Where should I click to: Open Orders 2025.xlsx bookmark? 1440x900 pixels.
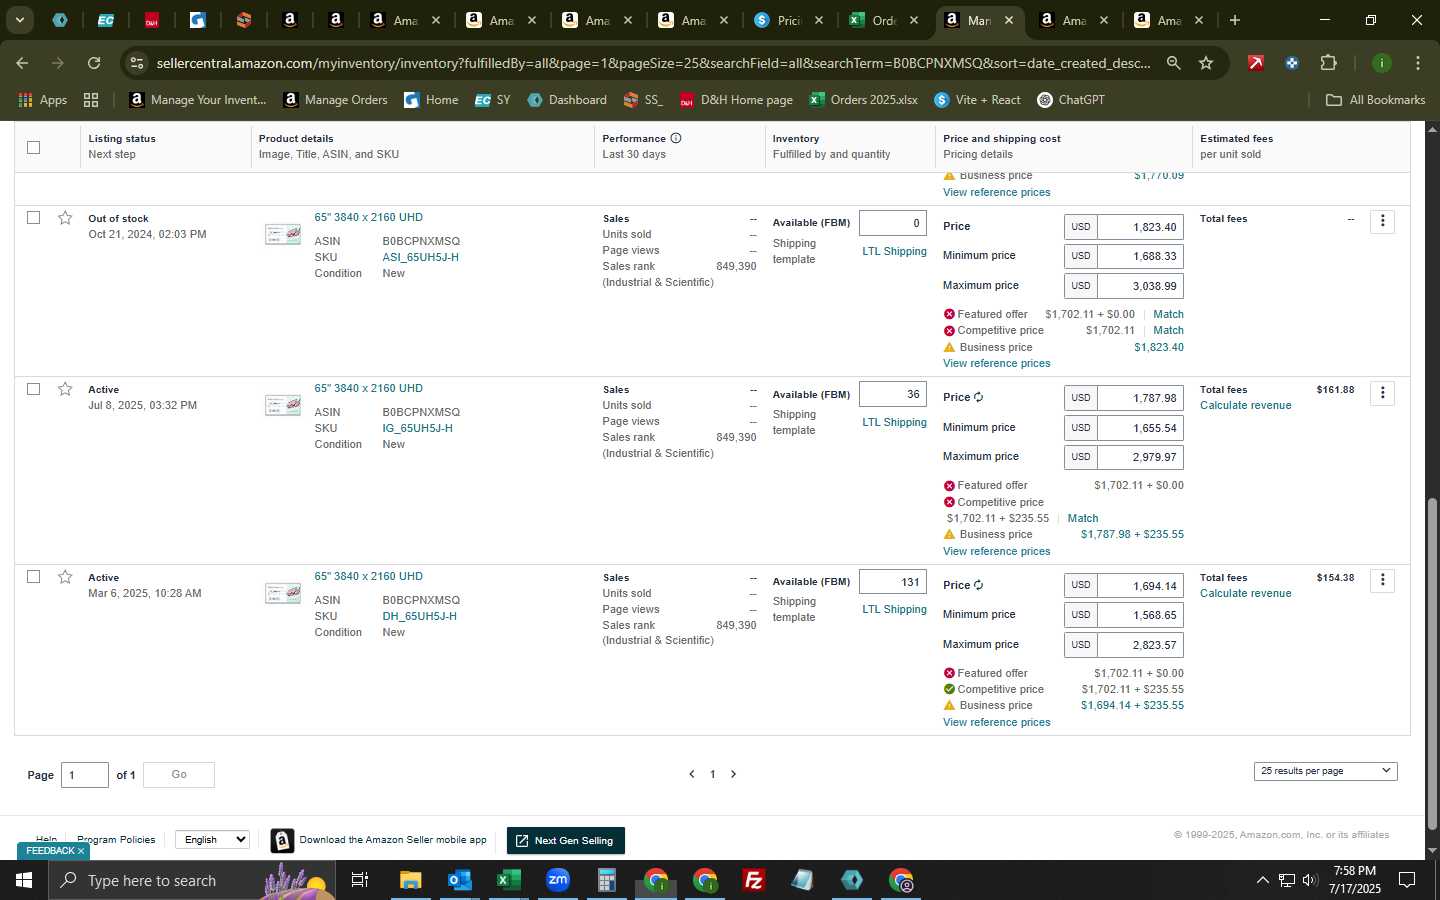863,100
